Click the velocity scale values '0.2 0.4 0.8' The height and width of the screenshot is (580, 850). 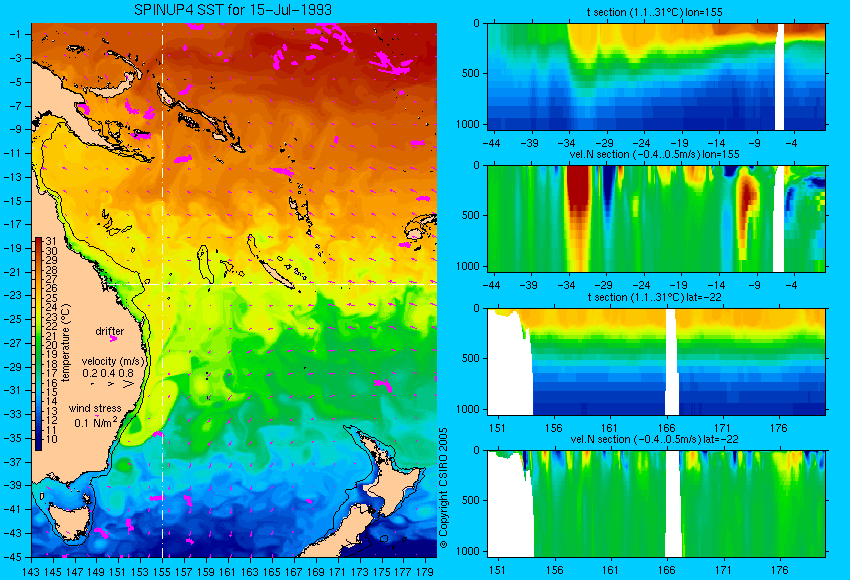[x=108, y=373]
